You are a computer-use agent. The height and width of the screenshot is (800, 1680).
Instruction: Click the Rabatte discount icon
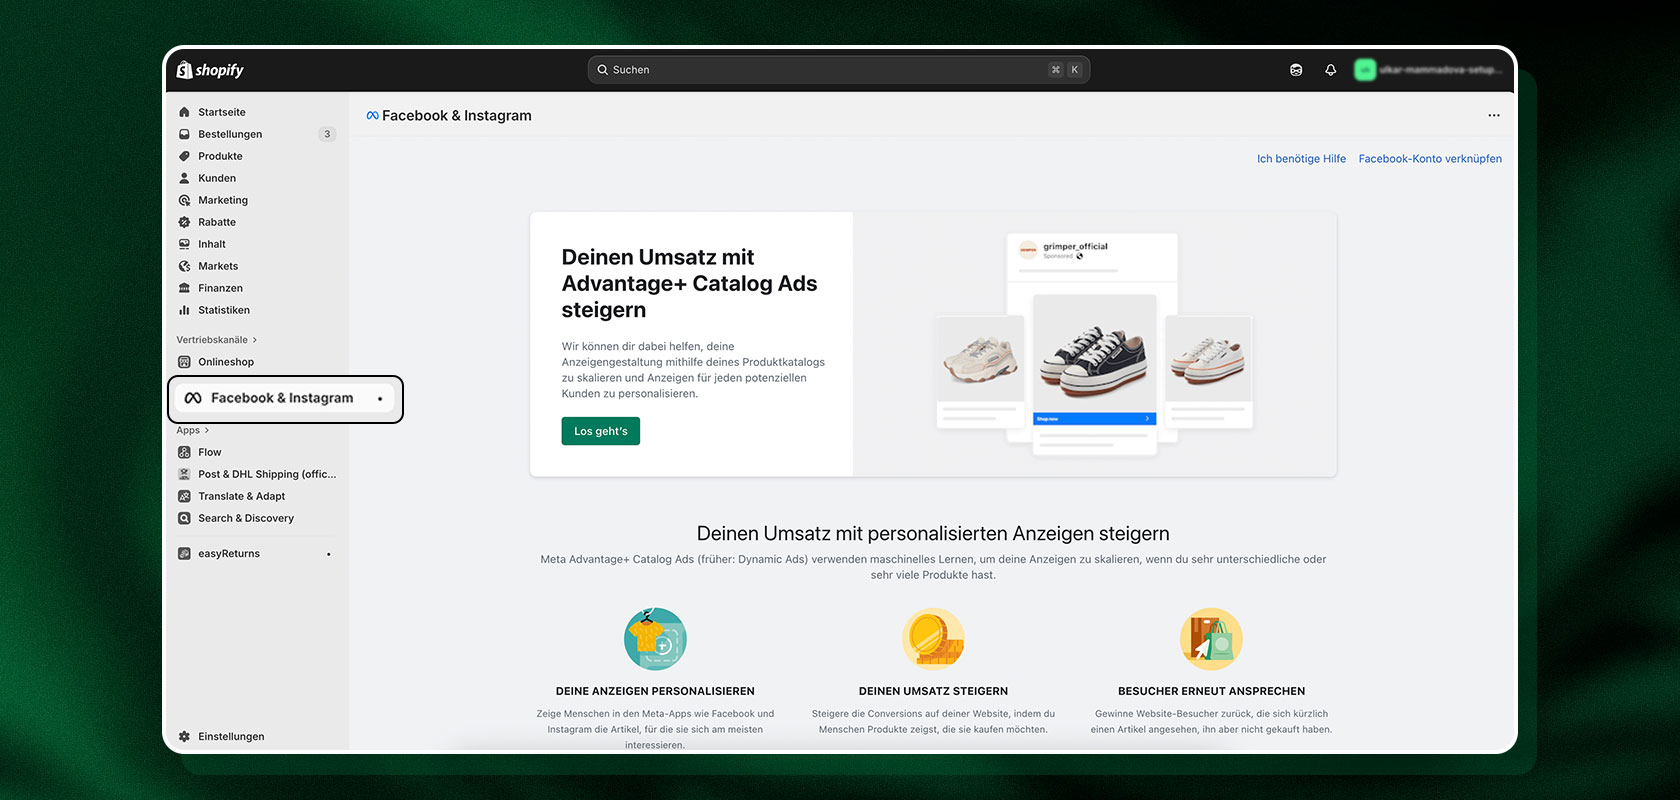point(184,222)
